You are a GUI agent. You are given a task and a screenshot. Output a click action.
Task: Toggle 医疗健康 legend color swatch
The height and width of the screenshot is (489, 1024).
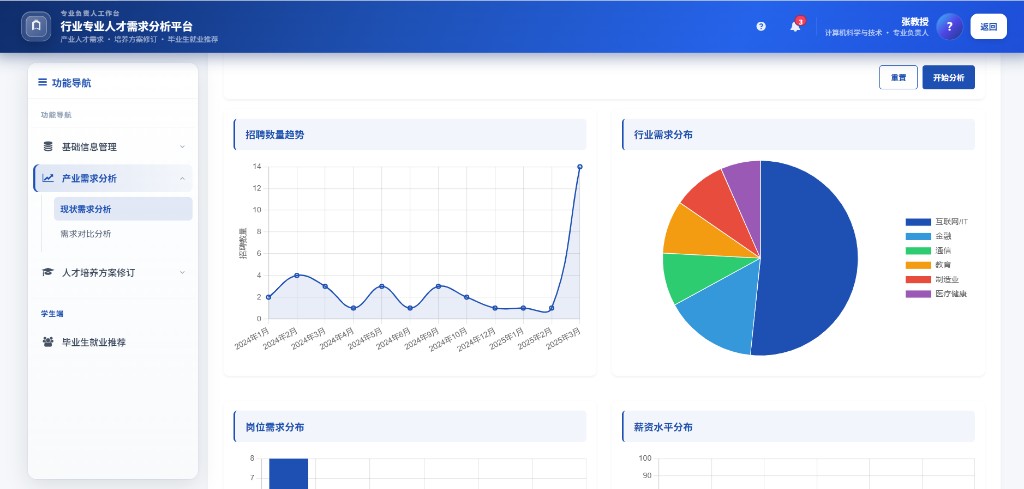click(x=918, y=294)
